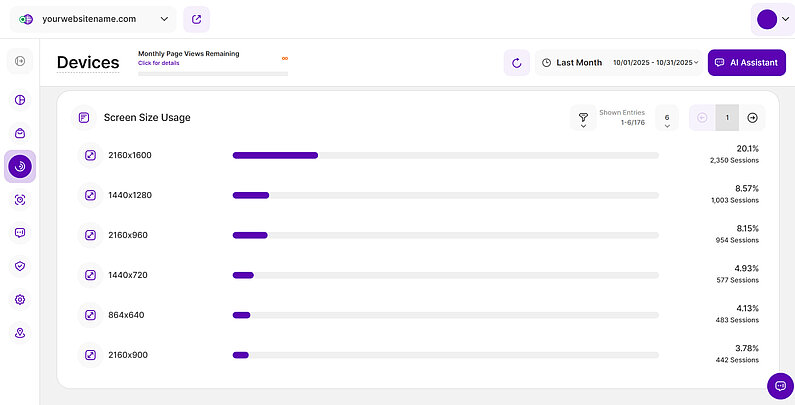Viewport: 795px width, 405px height.
Task: Select the active Devices sidebar item
Action: coord(20,166)
